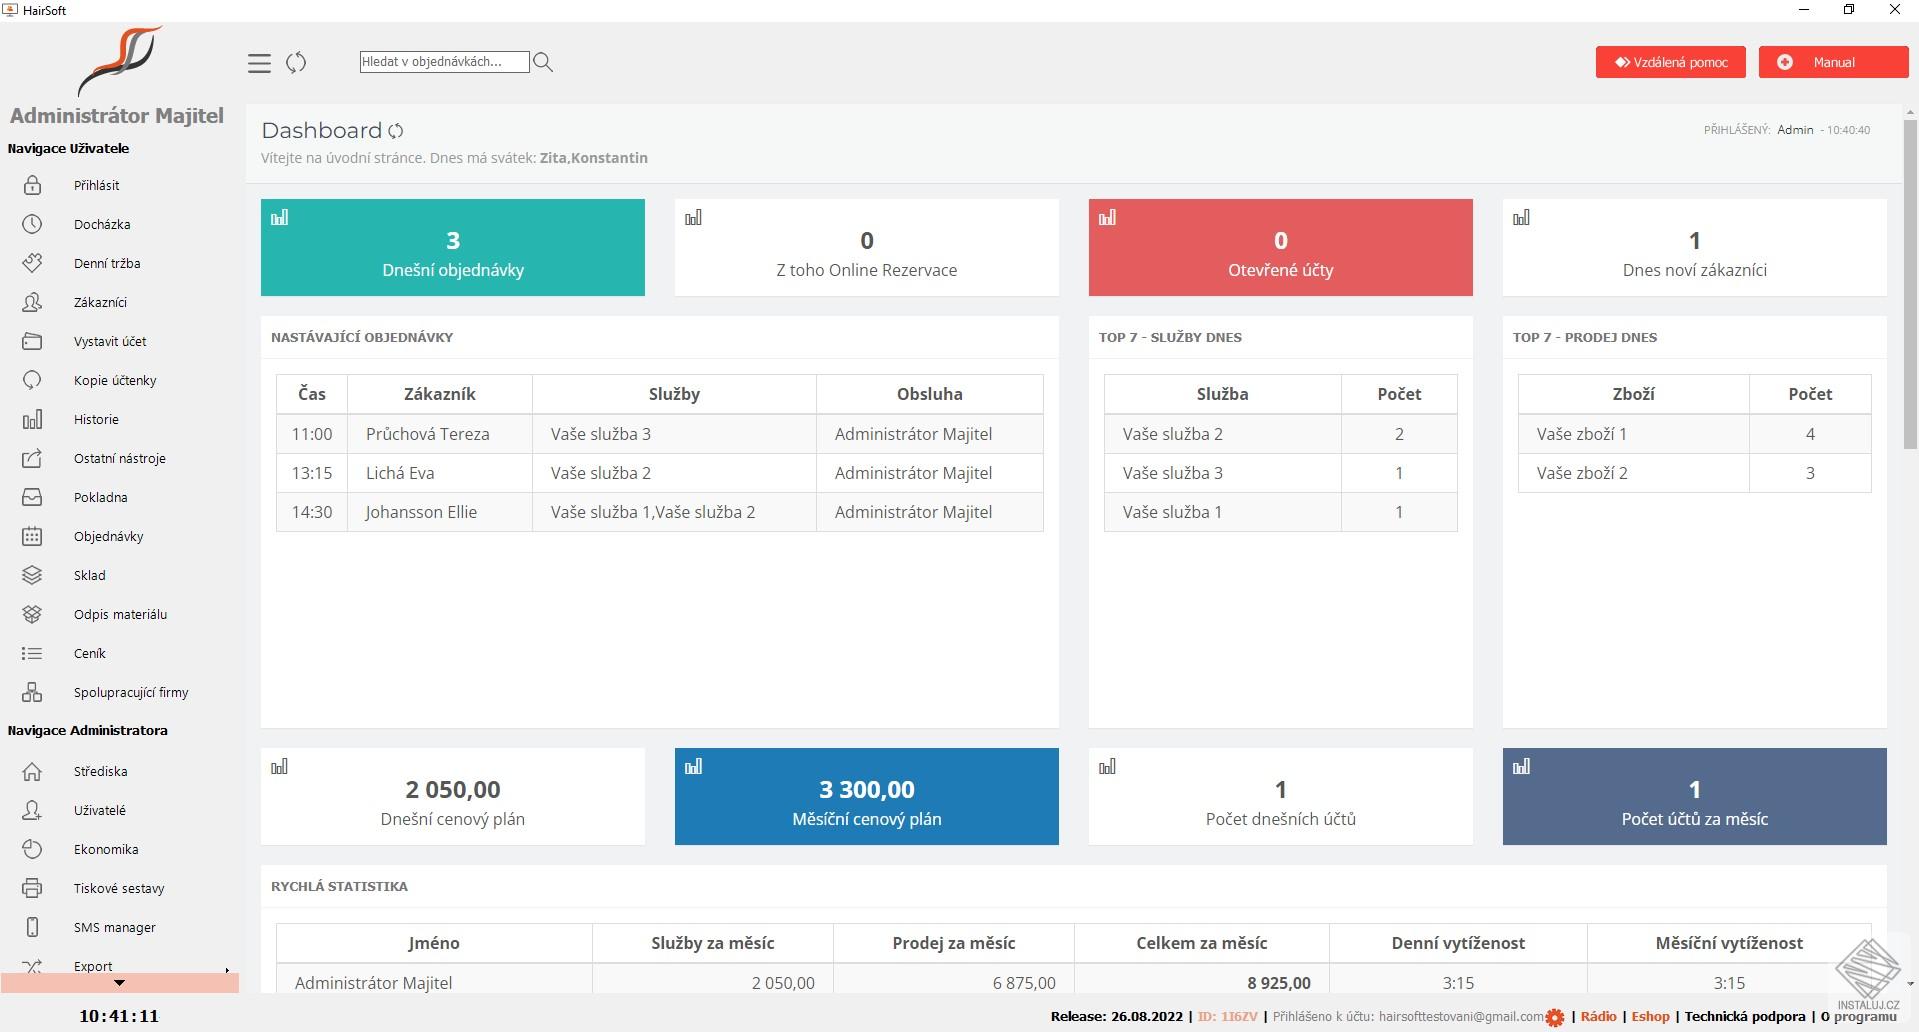The width and height of the screenshot is (1919, 1032).
Task: Click the person icon for Zákazníci
Action: coord(32,302)
